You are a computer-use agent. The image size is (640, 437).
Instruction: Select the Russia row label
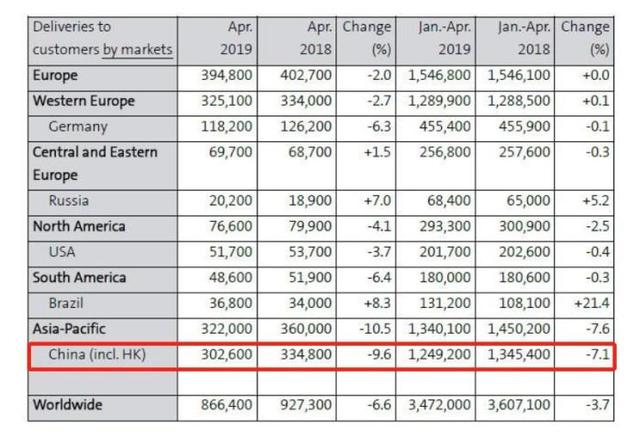[74, 200]
